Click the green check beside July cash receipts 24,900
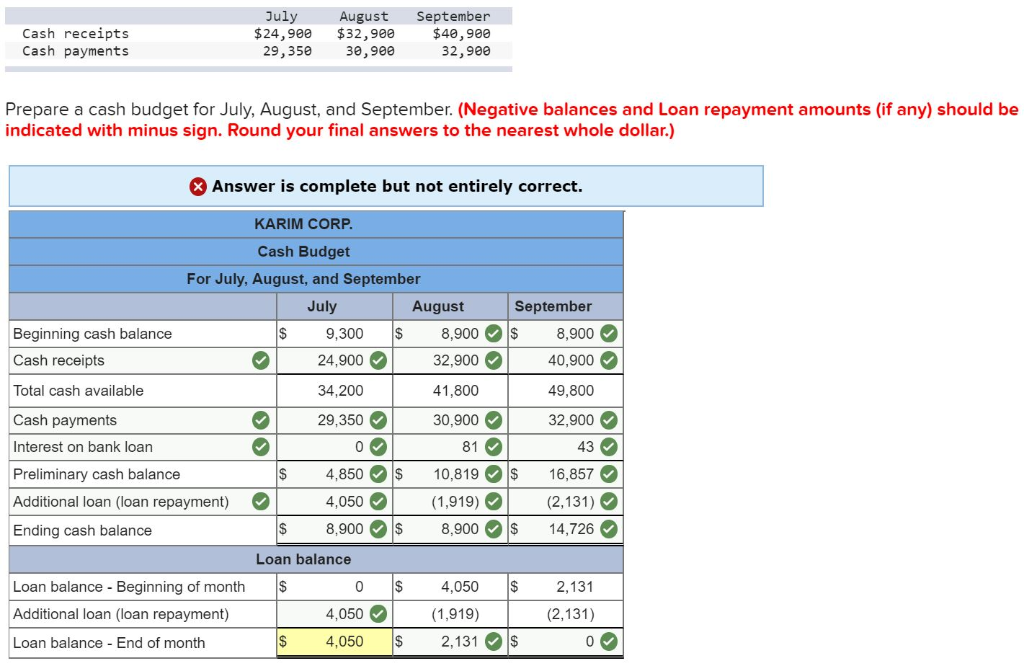1024x666 pixels. 378,360
